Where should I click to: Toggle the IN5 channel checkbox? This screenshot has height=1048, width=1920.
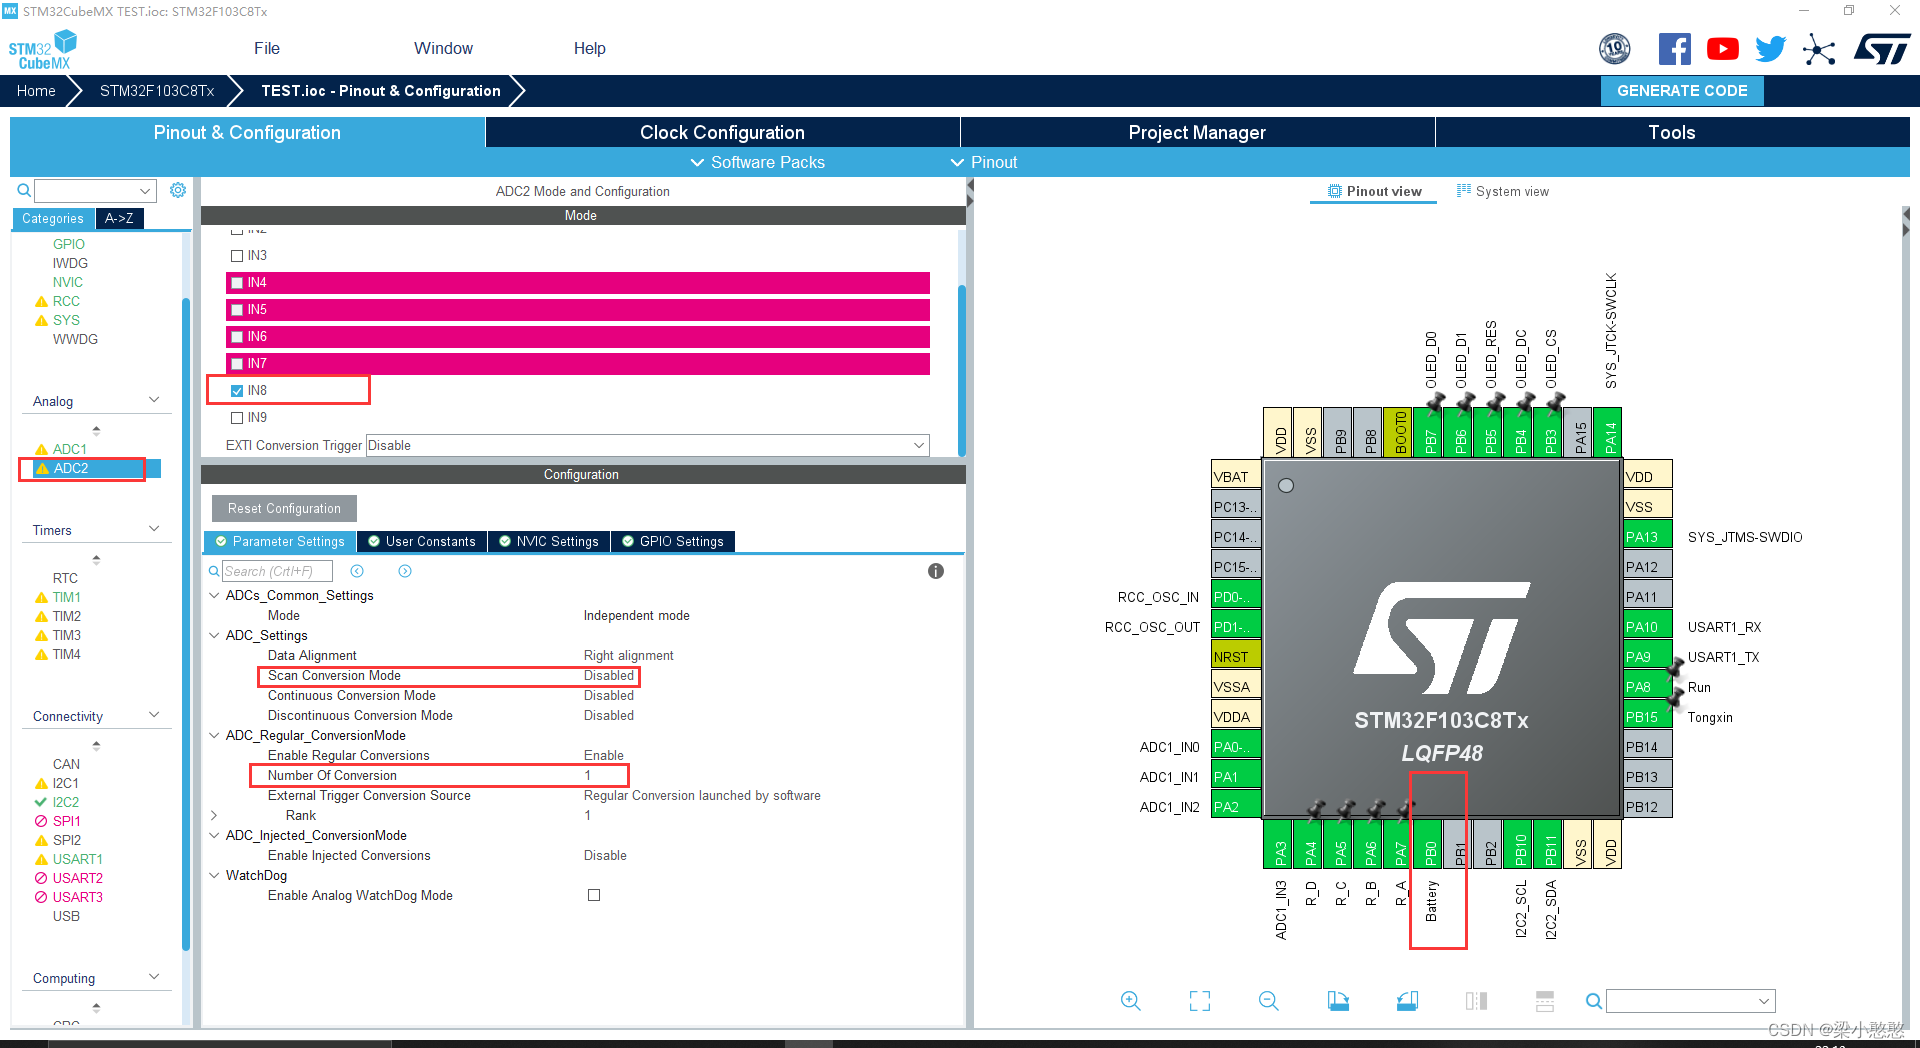[x=237, y=310]
